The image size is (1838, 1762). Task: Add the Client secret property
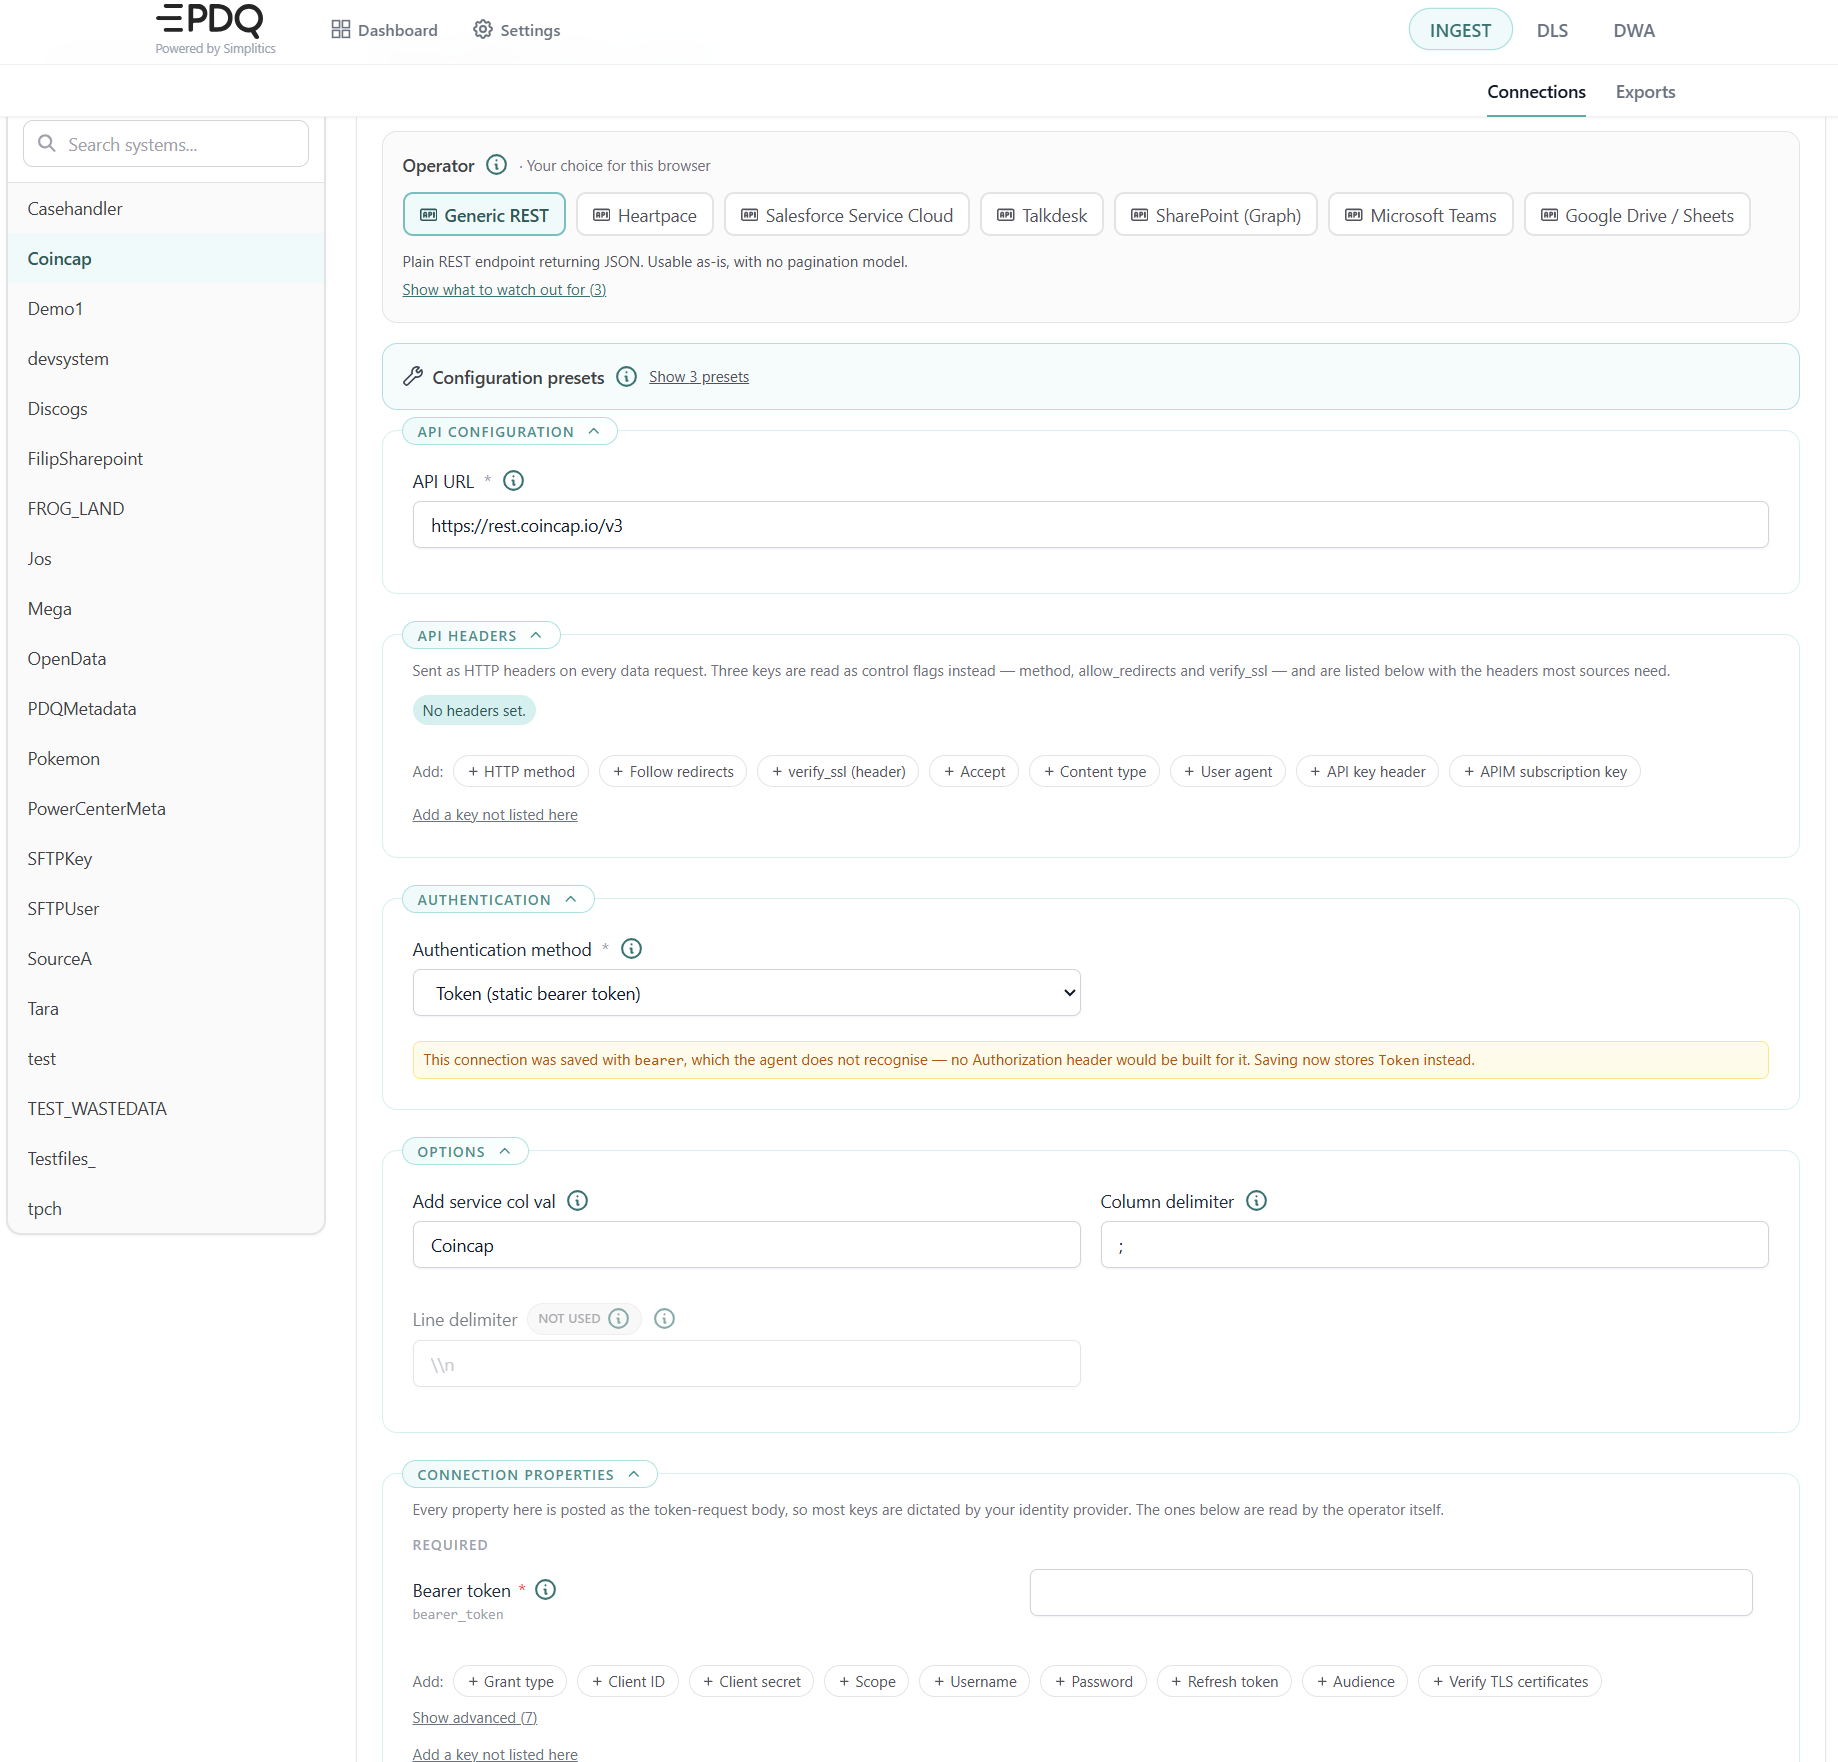pyautogui.click(x=751, y=1682)
